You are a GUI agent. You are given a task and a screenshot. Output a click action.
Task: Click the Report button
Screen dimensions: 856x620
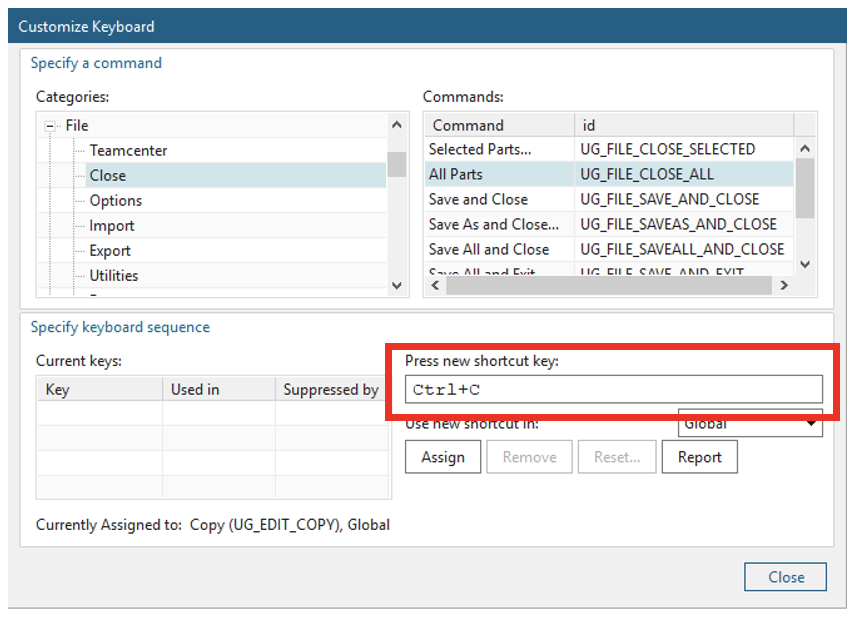(699, 457)
